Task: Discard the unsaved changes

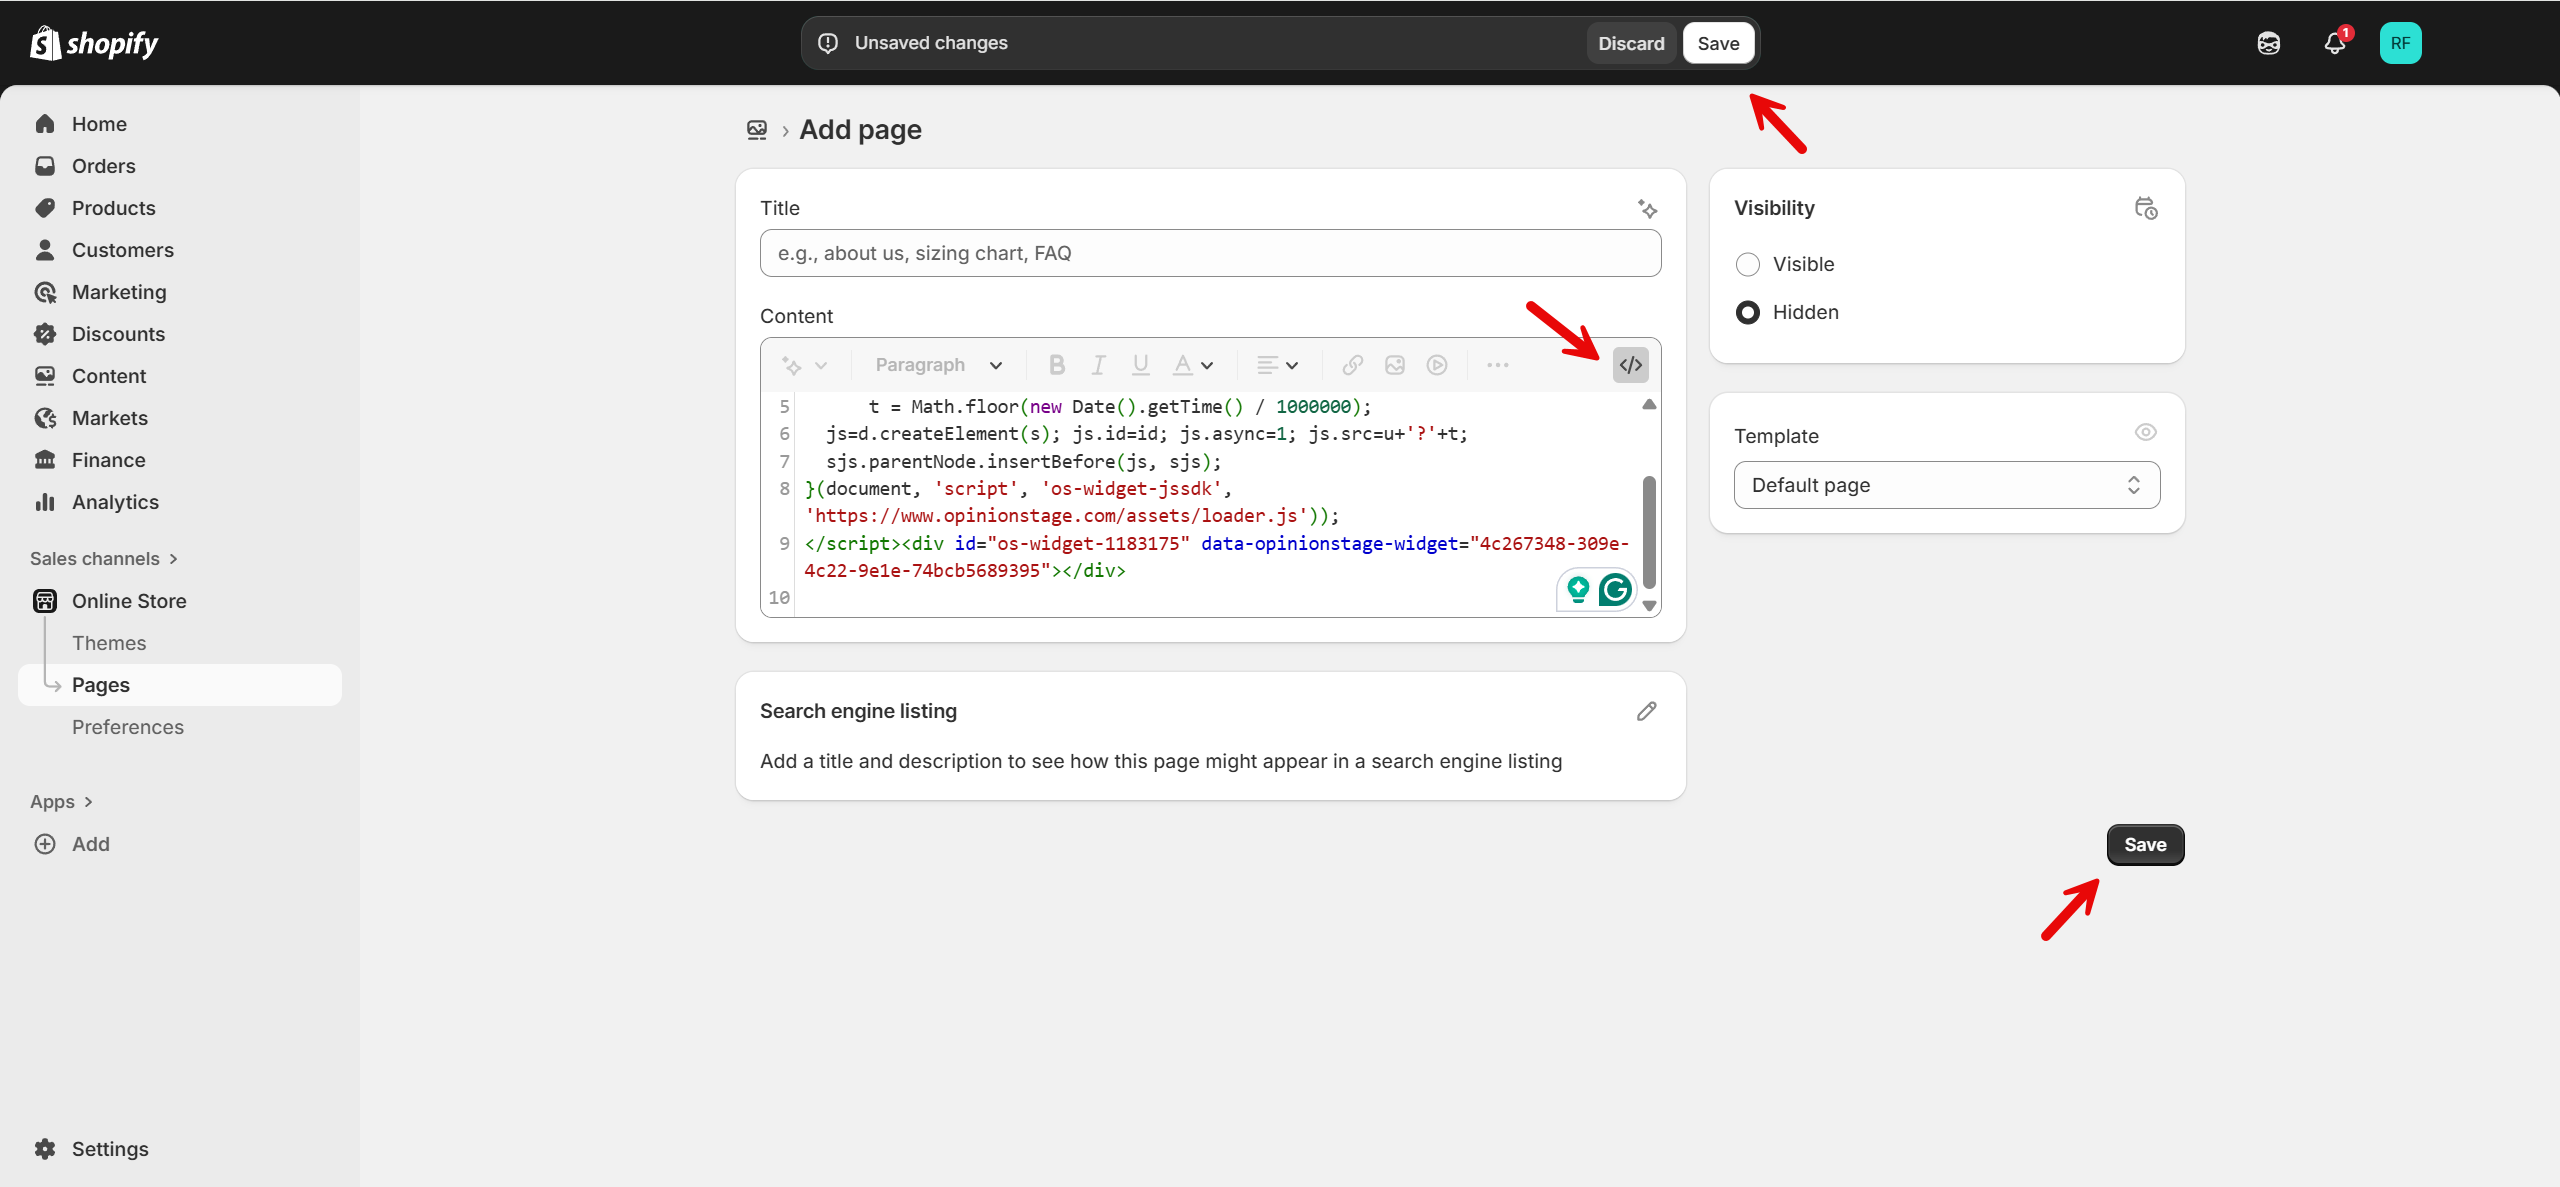Action: 1631,43
